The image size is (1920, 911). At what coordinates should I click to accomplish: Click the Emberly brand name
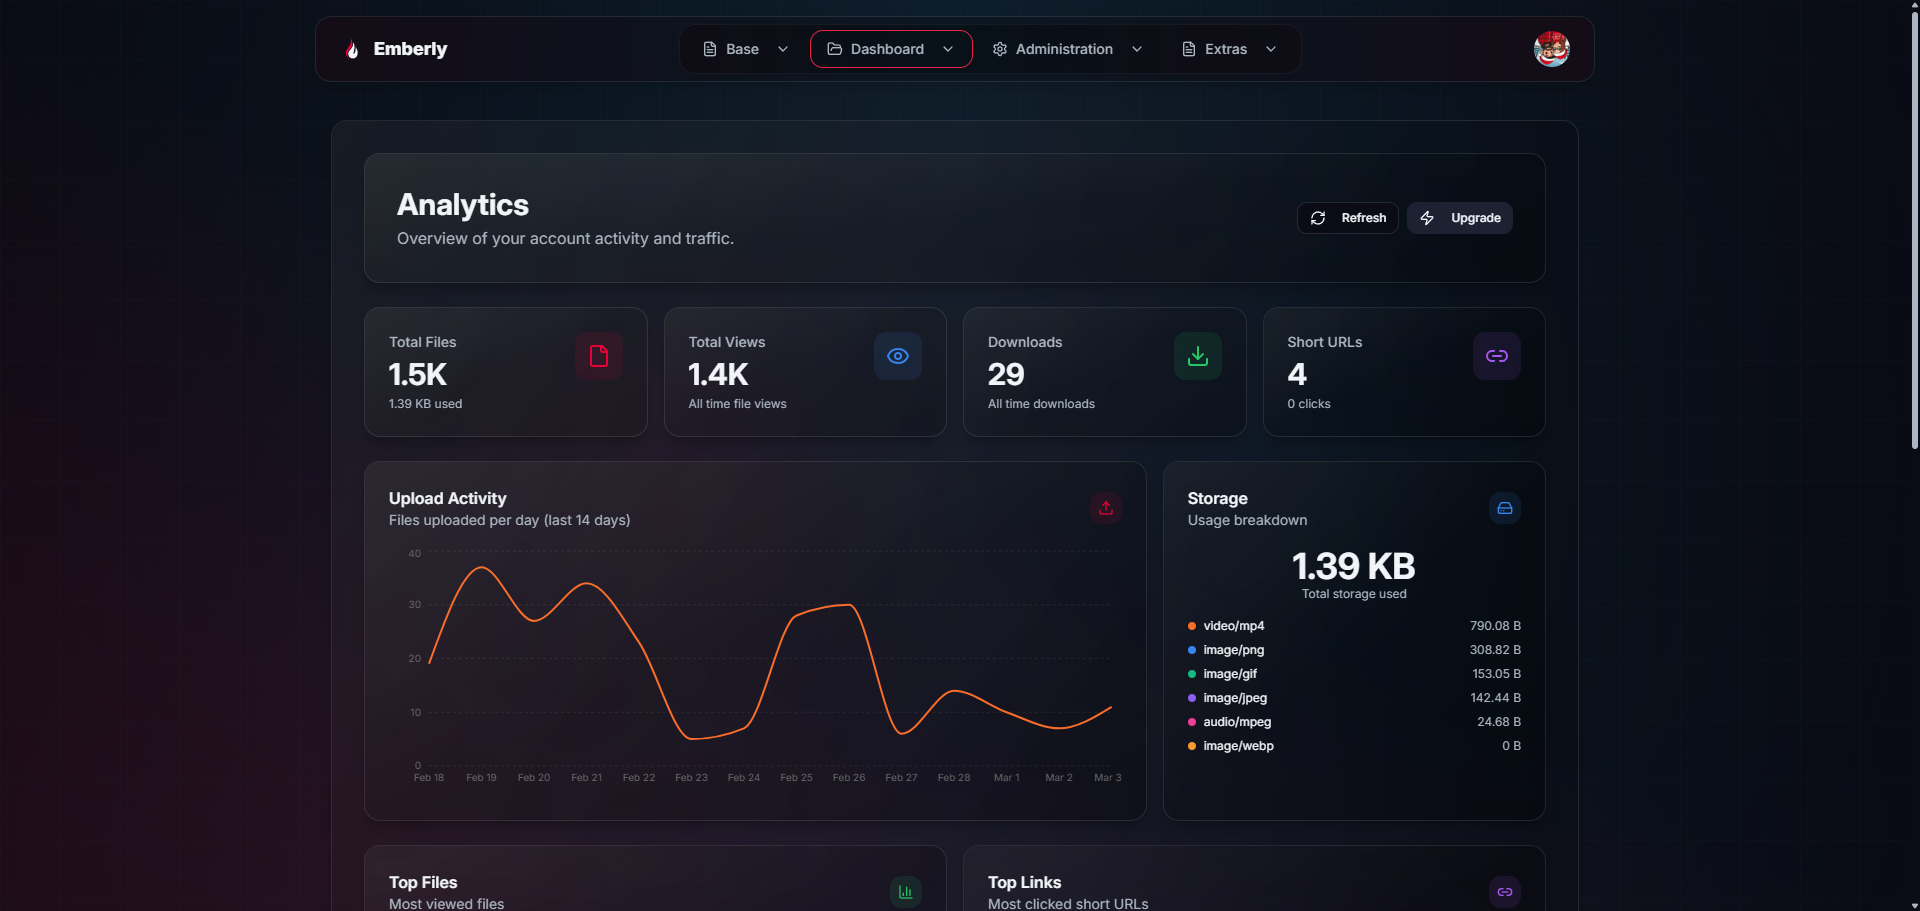point(410,49)
